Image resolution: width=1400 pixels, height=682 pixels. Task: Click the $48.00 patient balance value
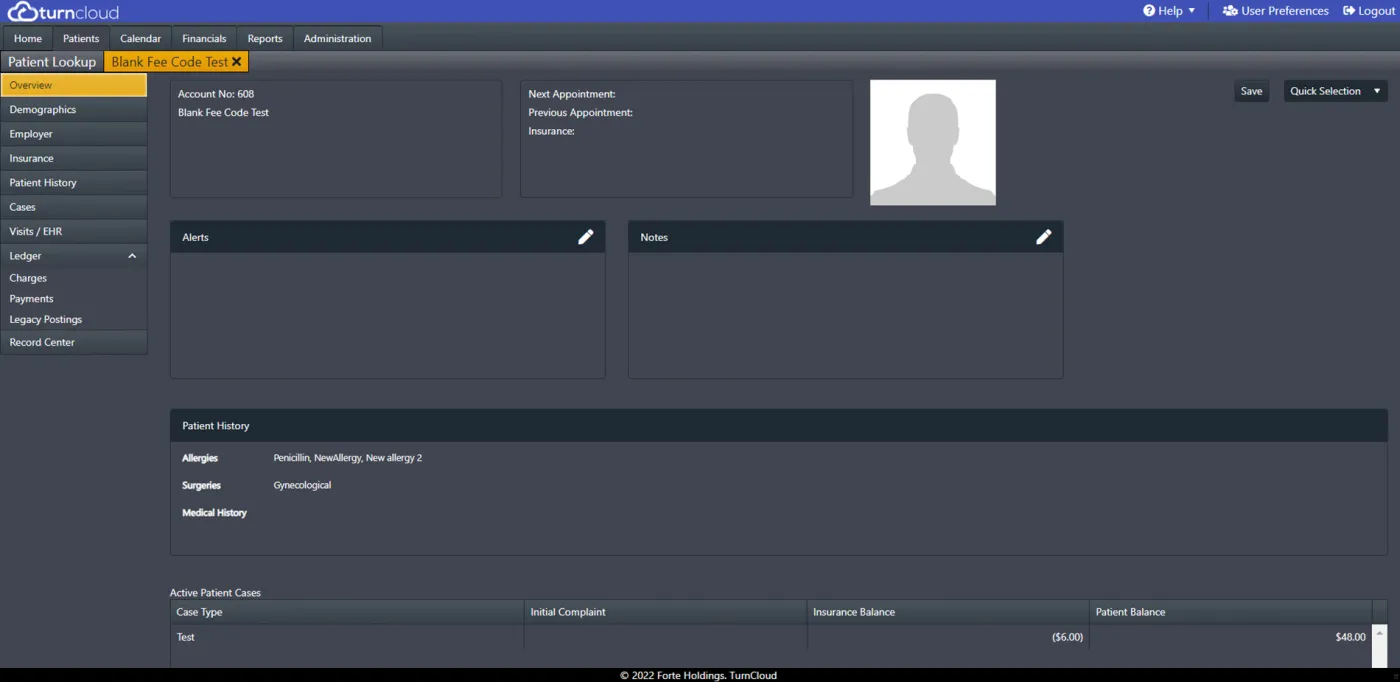pyautogui.click(x=1350, y=637)
